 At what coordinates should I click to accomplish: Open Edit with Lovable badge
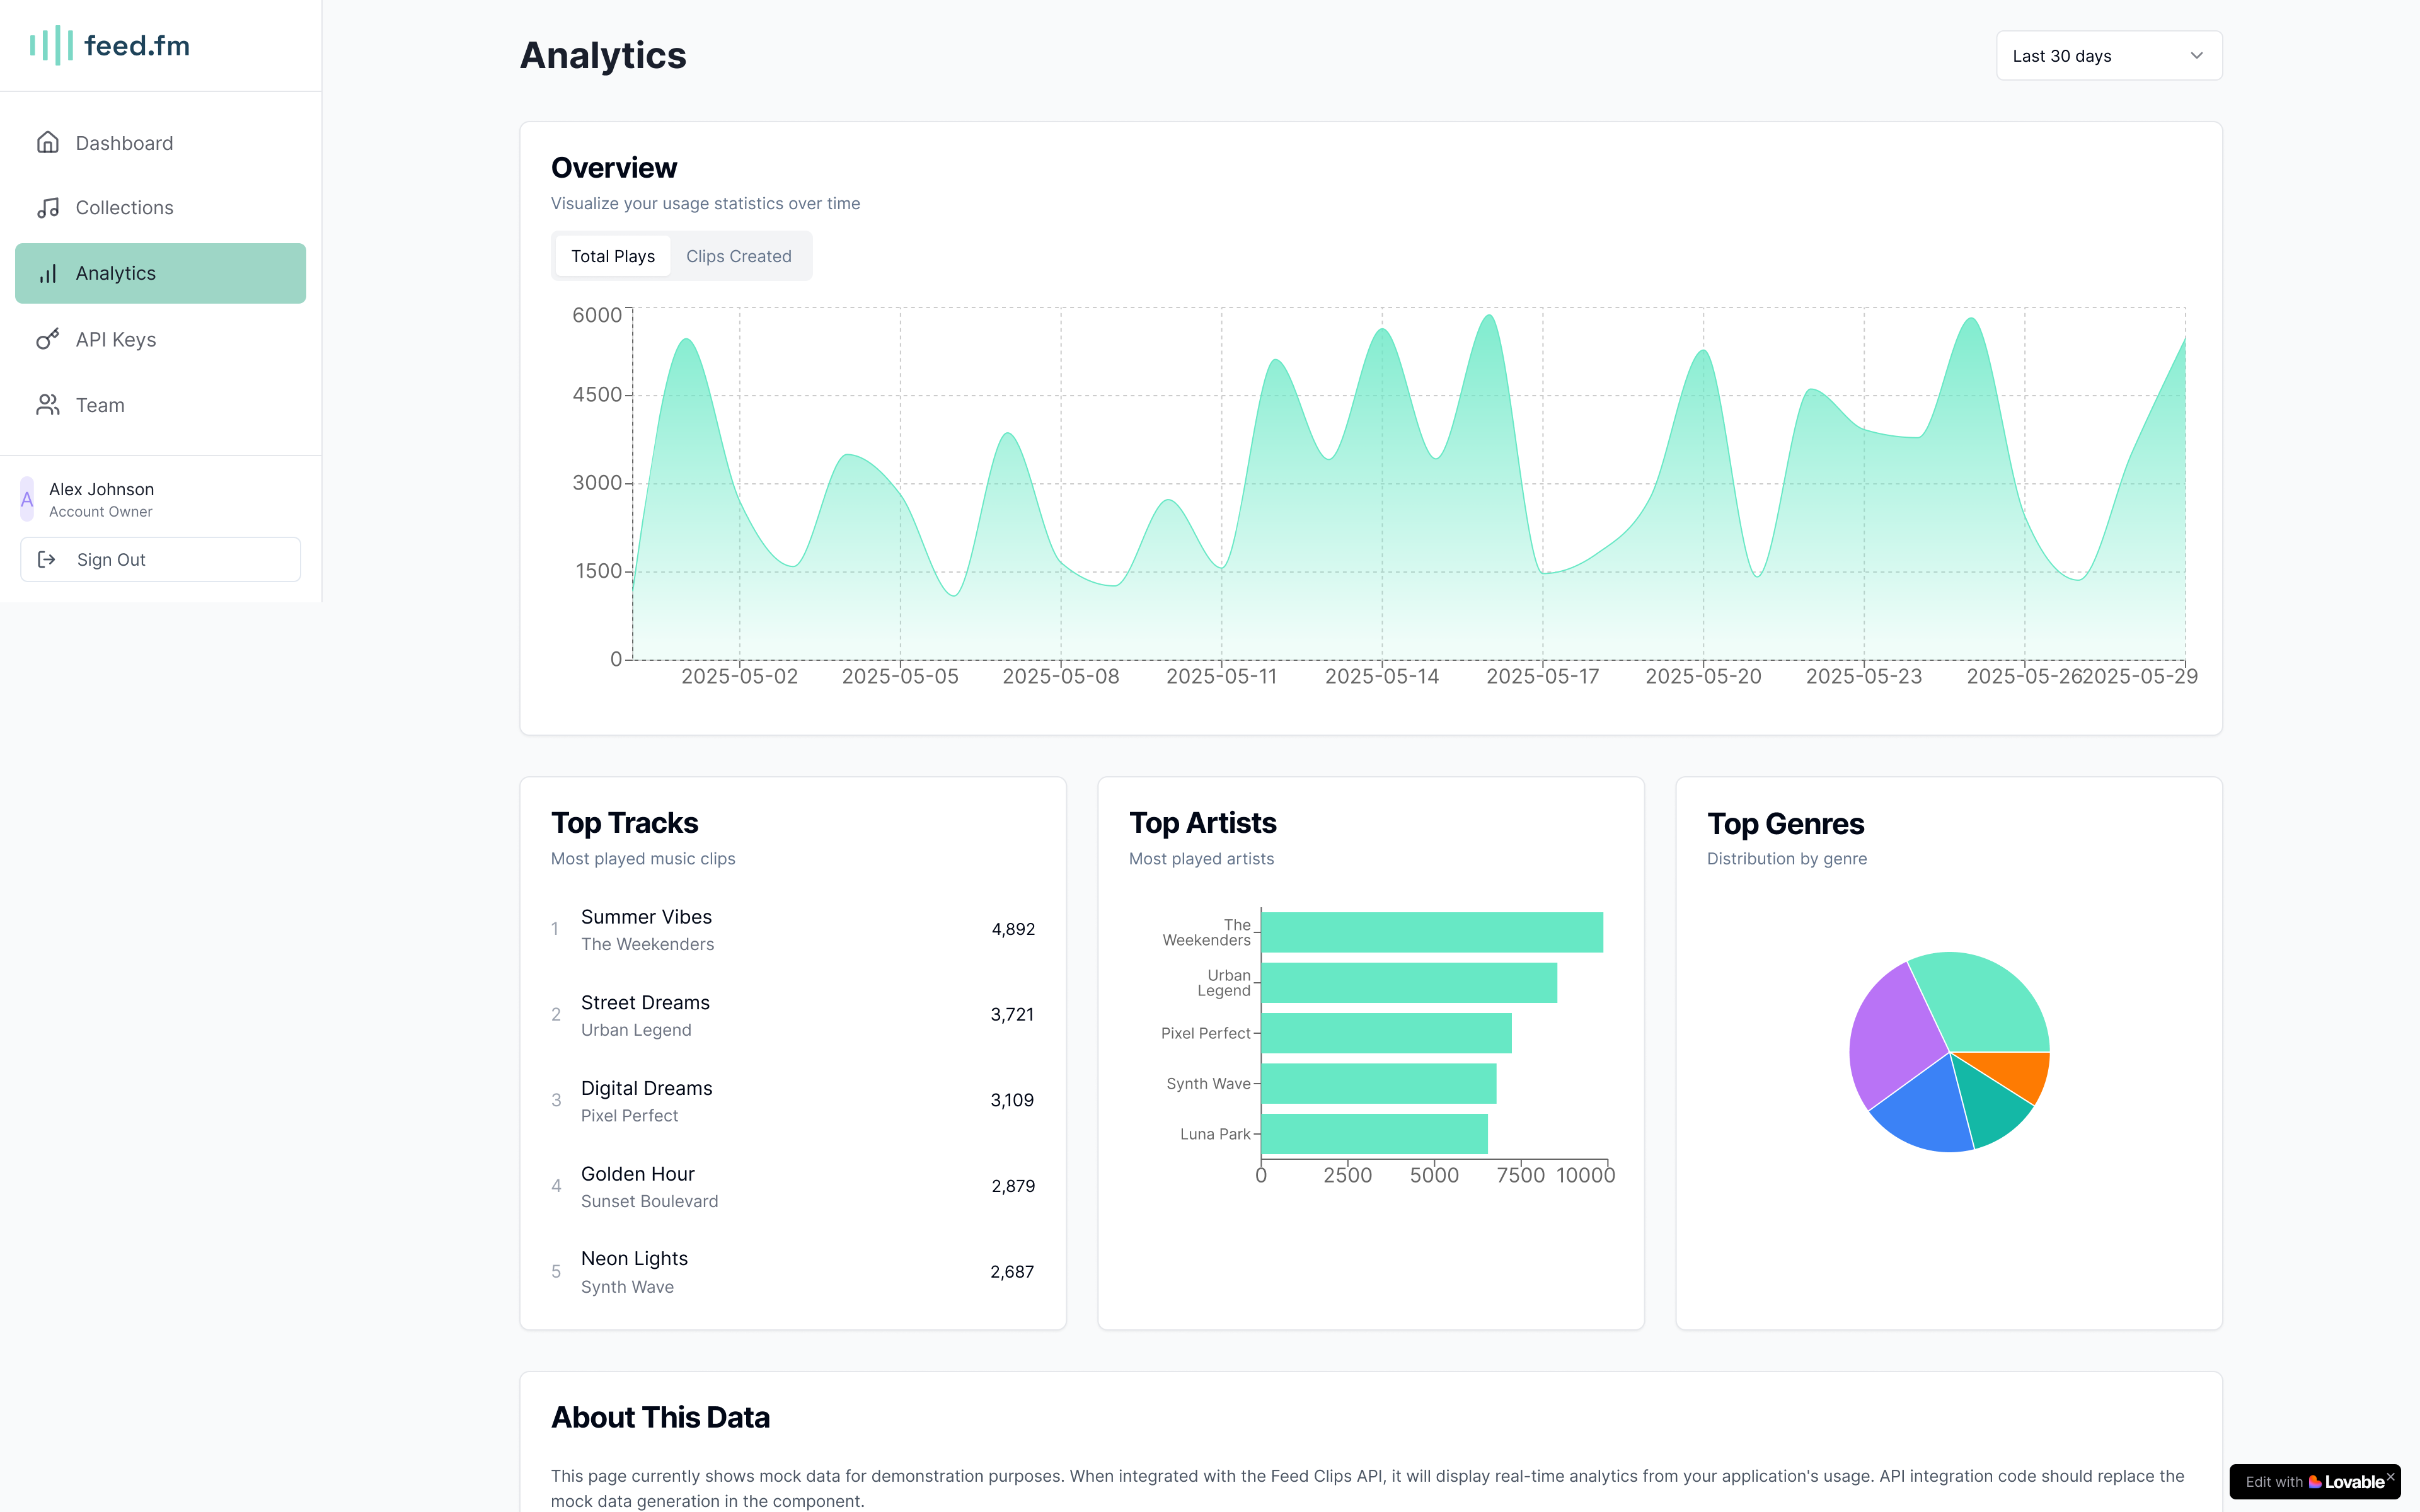[x=2310, y=1482]
